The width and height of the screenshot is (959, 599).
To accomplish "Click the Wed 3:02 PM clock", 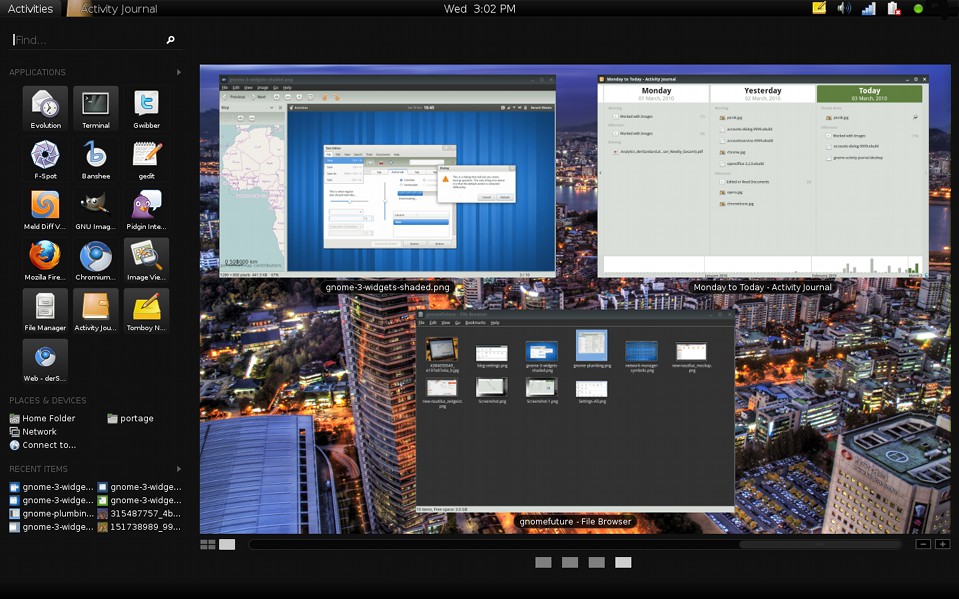I will pos(480,9).
